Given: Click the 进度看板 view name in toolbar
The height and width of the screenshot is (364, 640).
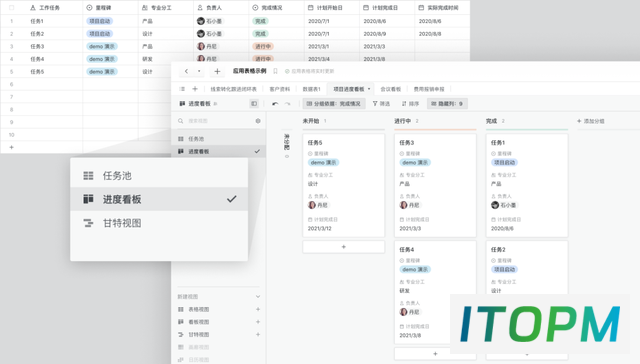Looking at the screenshot, I should click(199, 104).
